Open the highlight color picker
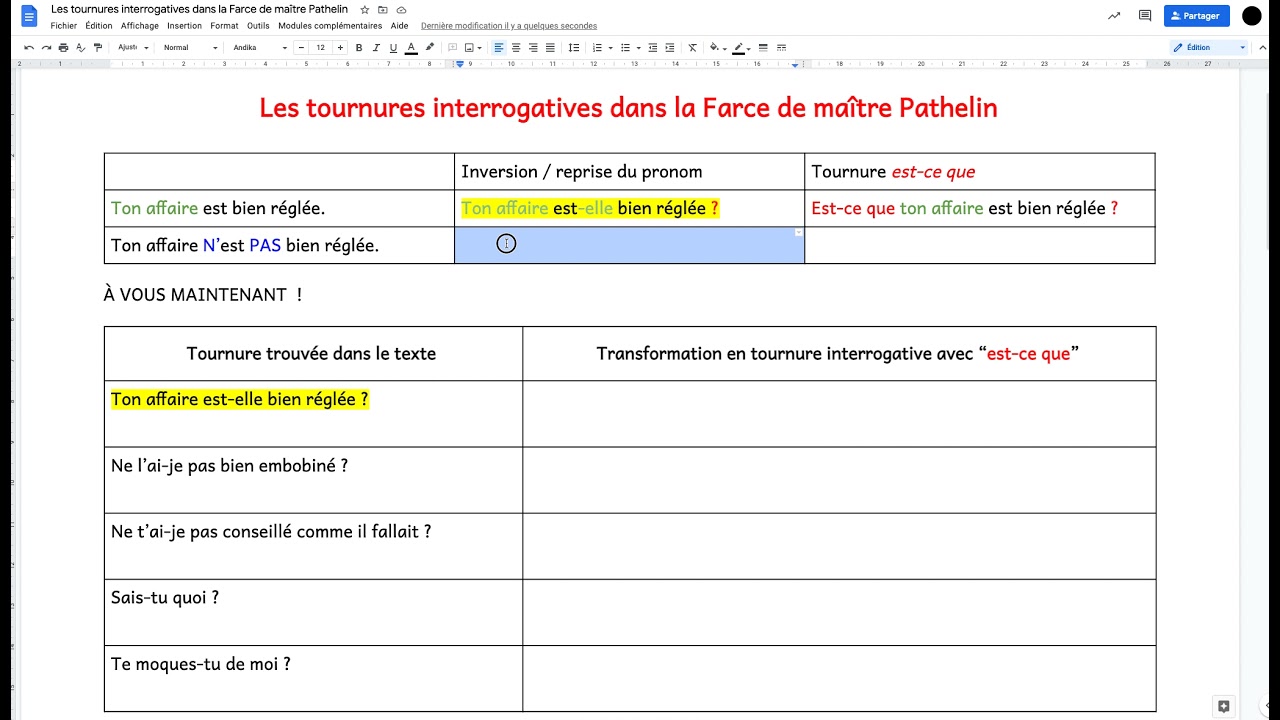1280x720 pixels. click(x=430, y=47)
